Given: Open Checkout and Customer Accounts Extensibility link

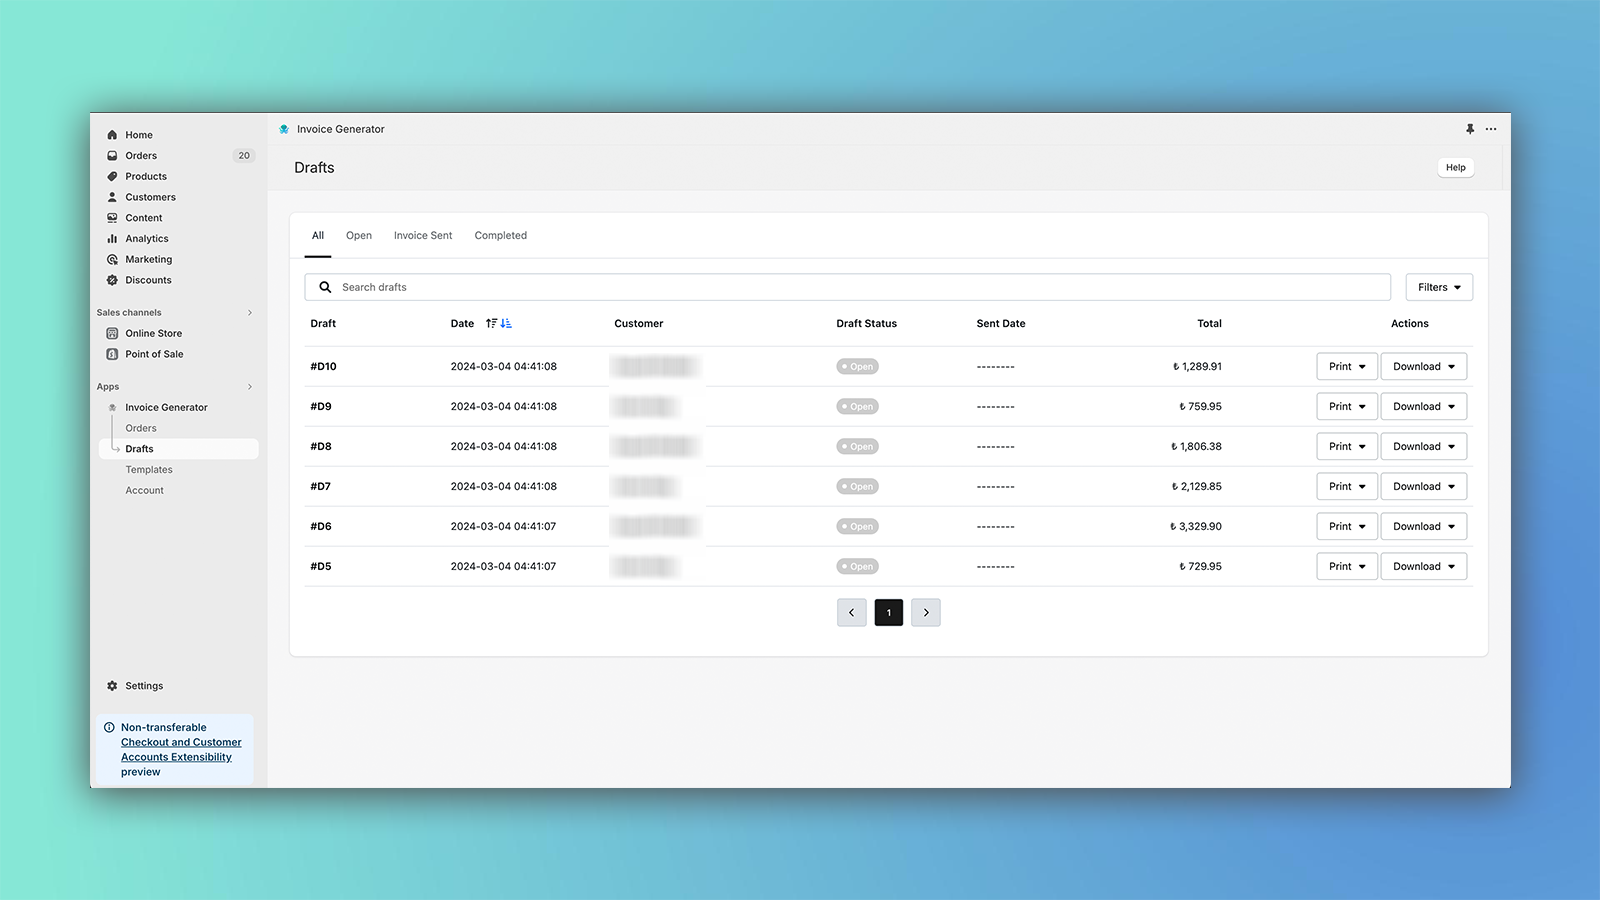Looking at the screenshot, I should coord(181,750).
